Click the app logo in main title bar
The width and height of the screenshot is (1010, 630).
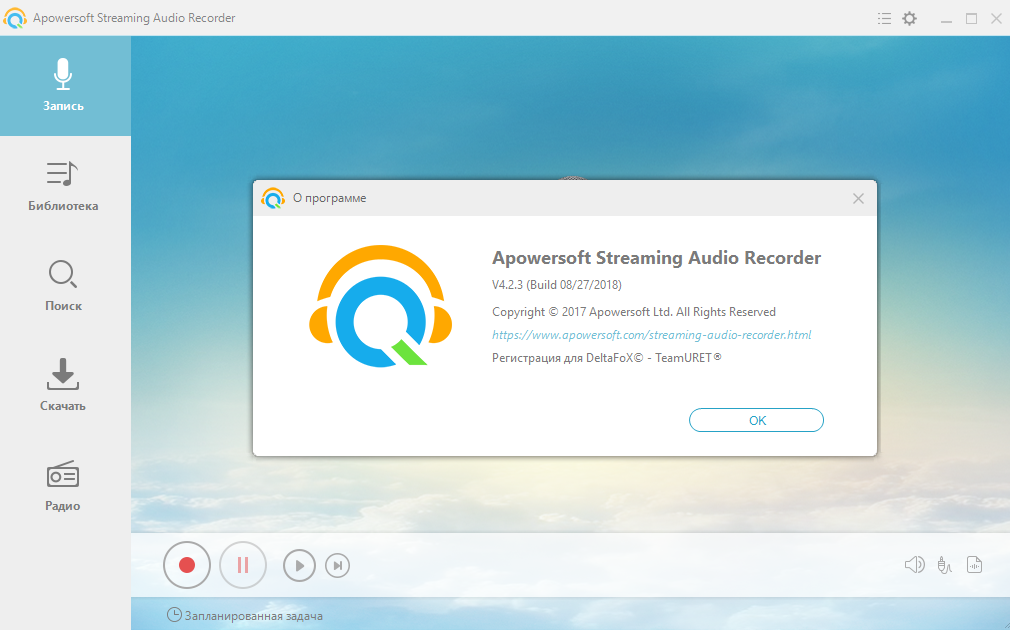15,18
